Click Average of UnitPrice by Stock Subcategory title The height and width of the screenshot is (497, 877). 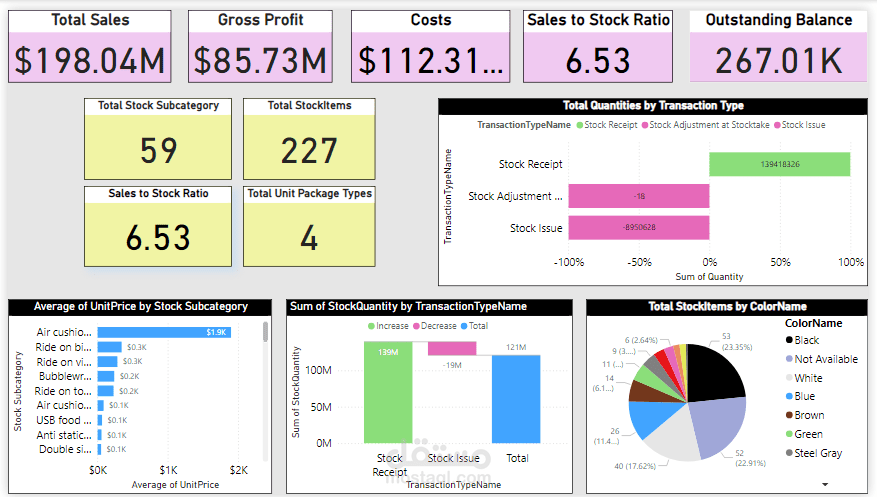(x=140, y=306)
